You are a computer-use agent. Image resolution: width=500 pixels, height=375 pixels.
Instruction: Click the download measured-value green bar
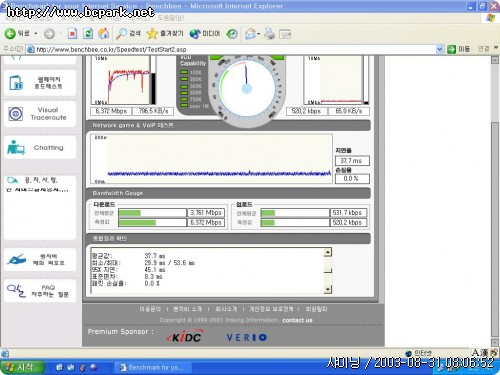point(137,223)
